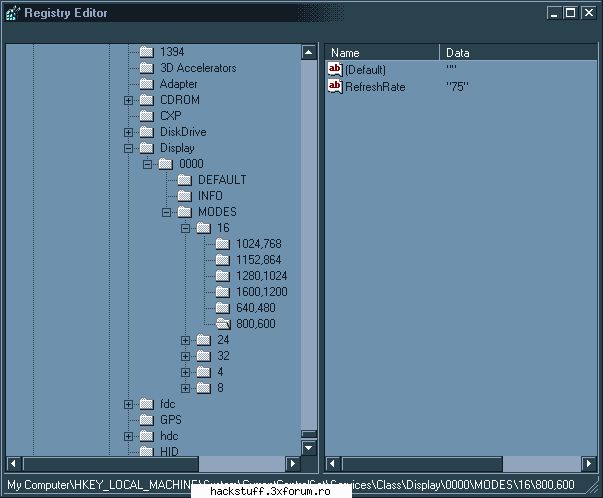This screenshot has height=498, width=603.
Task: Click the 0000 folder icon
Action: pos(166,164)
